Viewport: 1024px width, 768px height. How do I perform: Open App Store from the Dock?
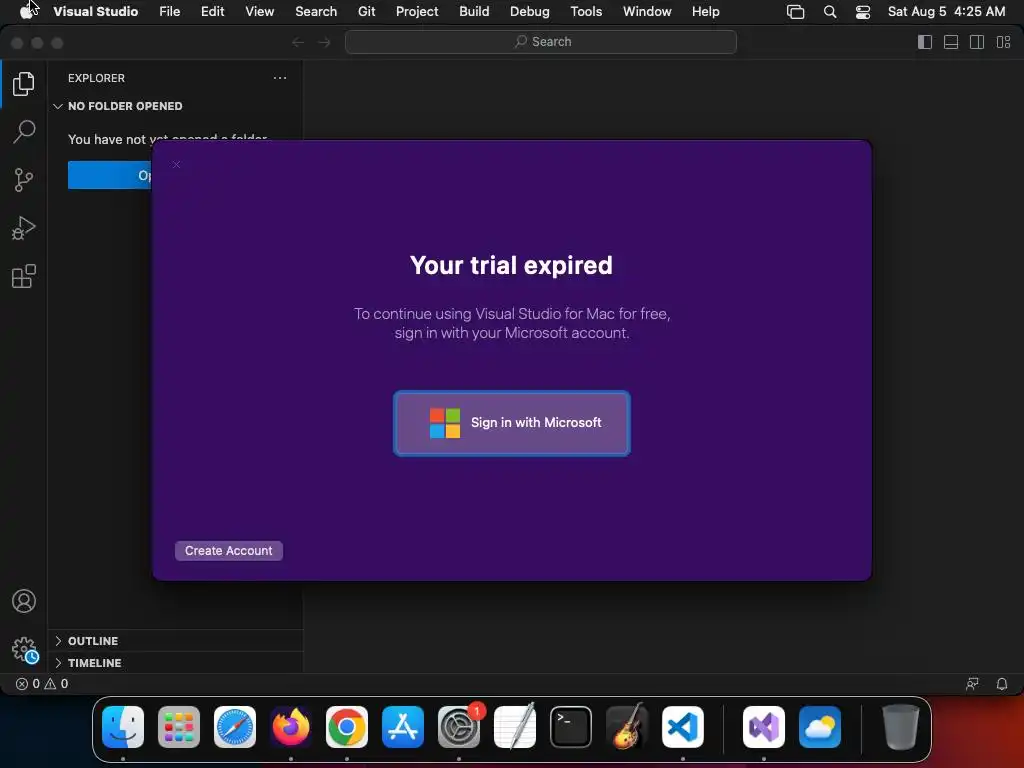(403, 727)
